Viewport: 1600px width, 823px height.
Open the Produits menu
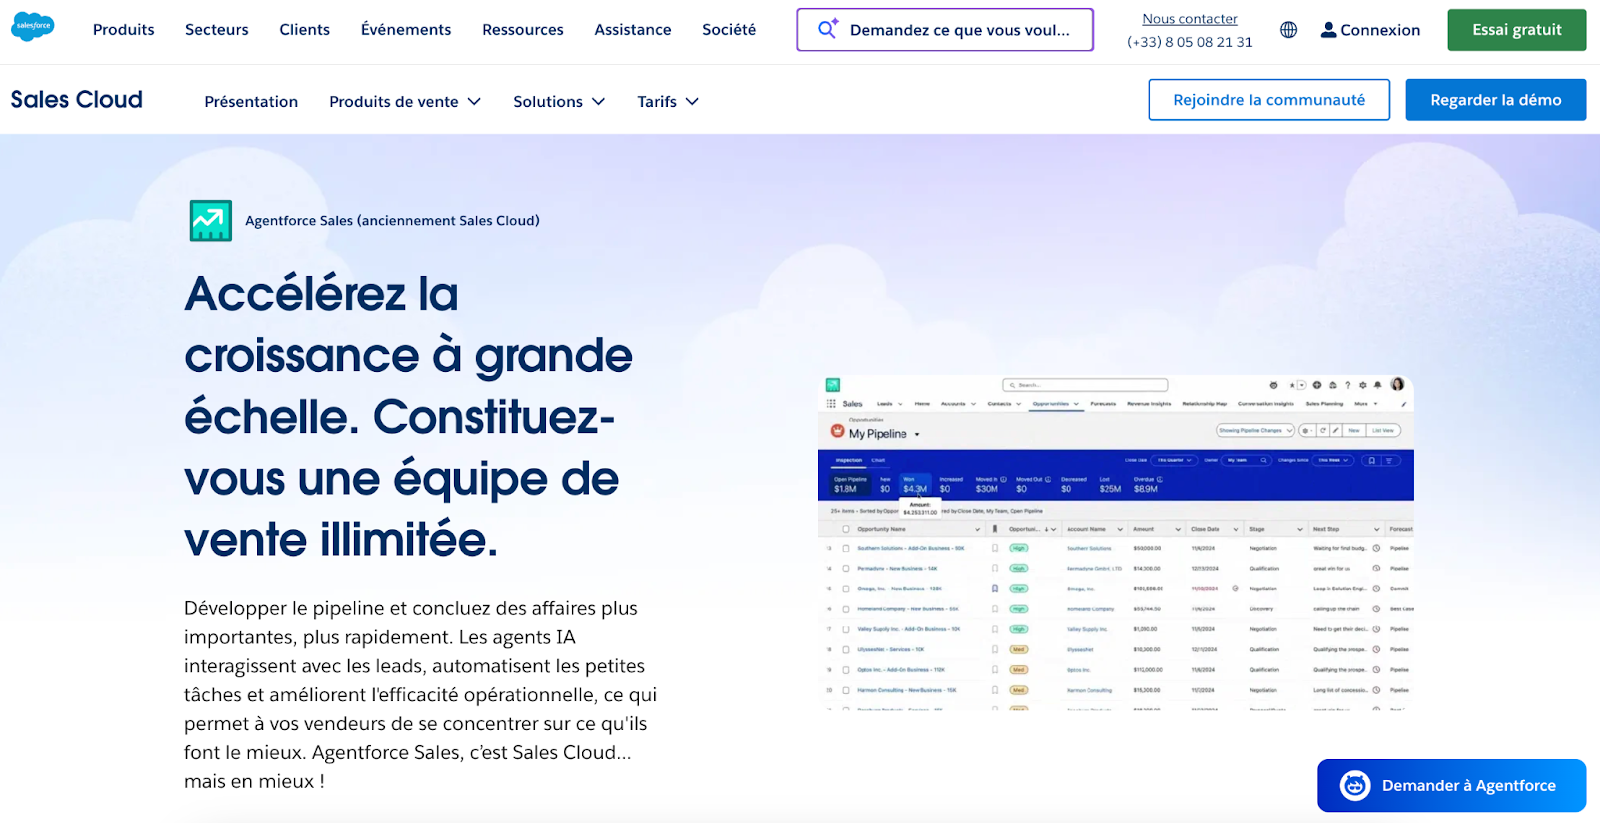click(123, 29)
